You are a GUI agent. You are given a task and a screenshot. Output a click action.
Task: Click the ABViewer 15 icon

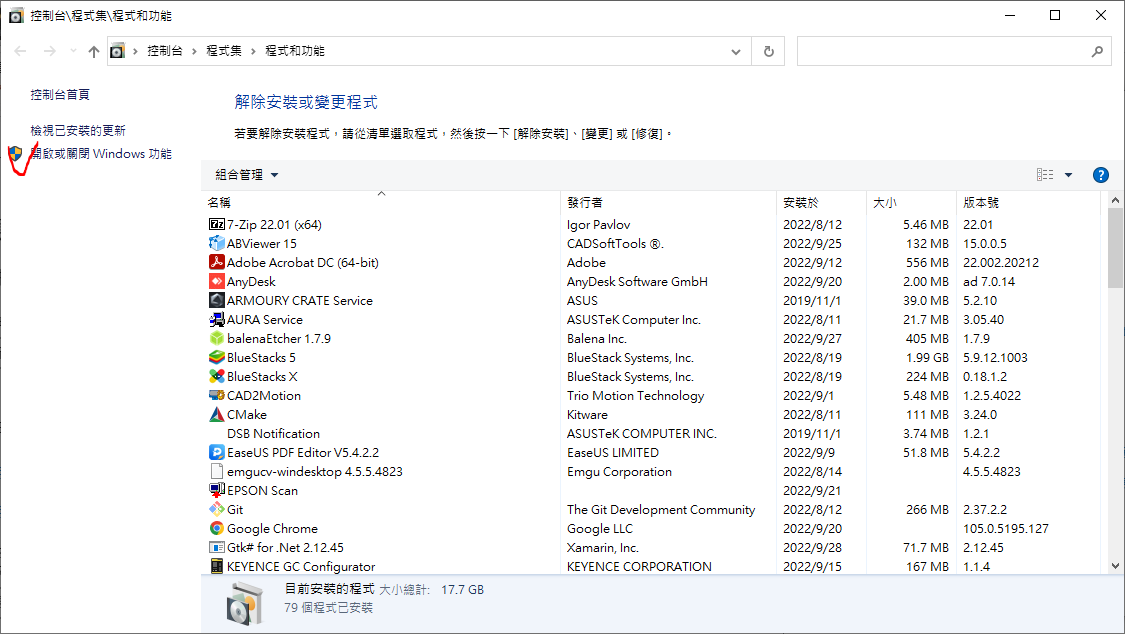click(217, 243)
